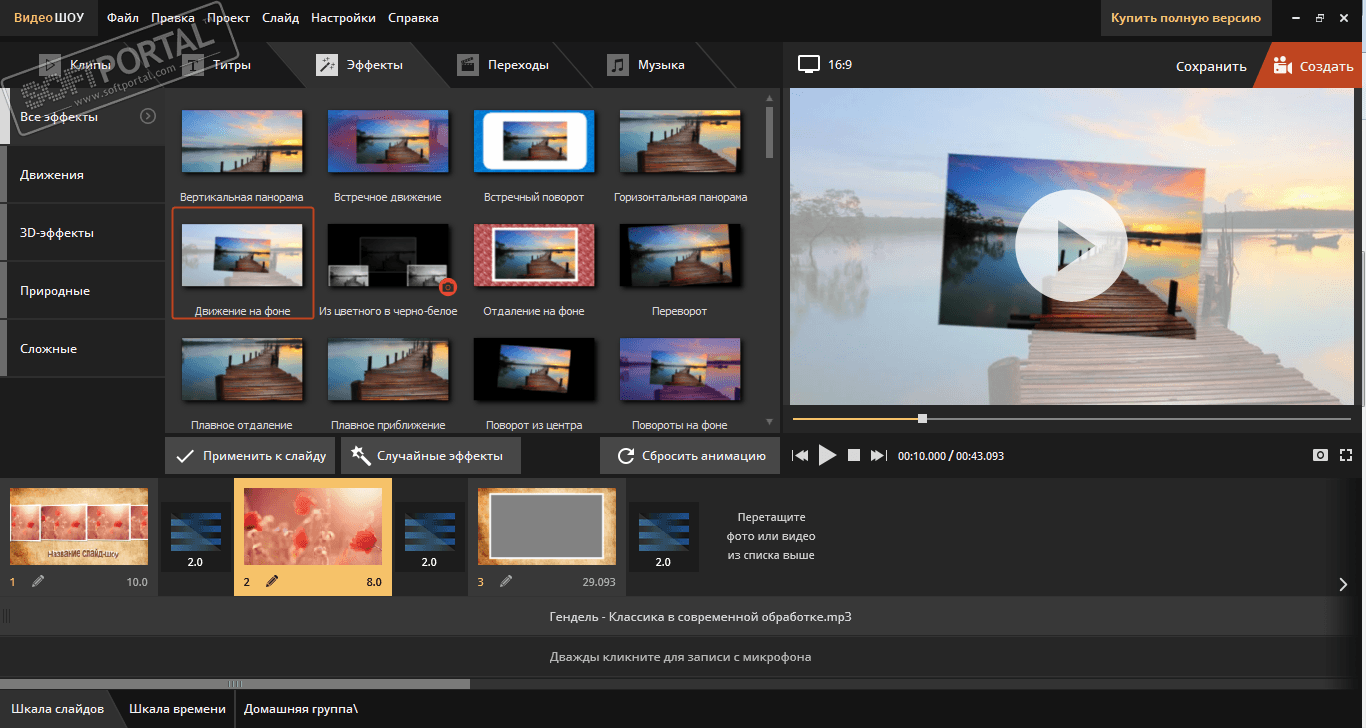The width and height of the screenshot is (1366, 728).
Task: Click Сбросить анимацию button
Action: coord(689,456)
